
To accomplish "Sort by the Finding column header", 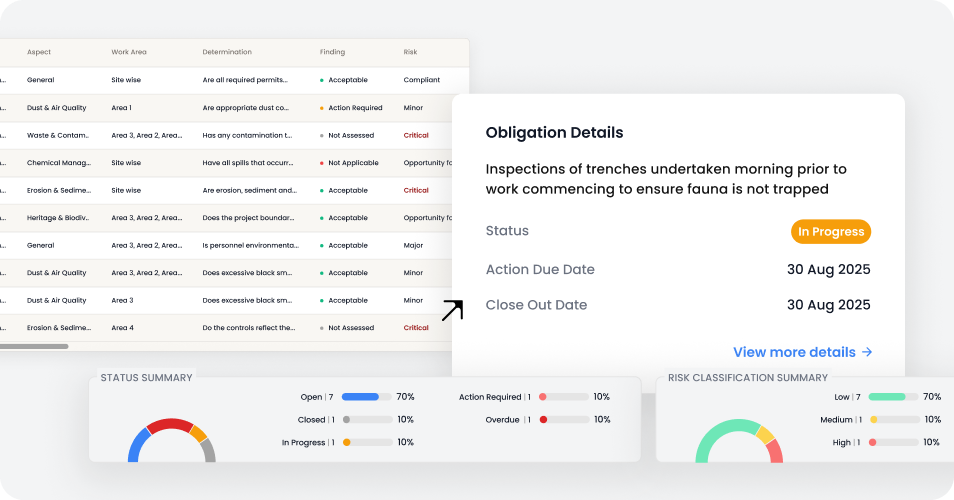I will coord(332,52).
